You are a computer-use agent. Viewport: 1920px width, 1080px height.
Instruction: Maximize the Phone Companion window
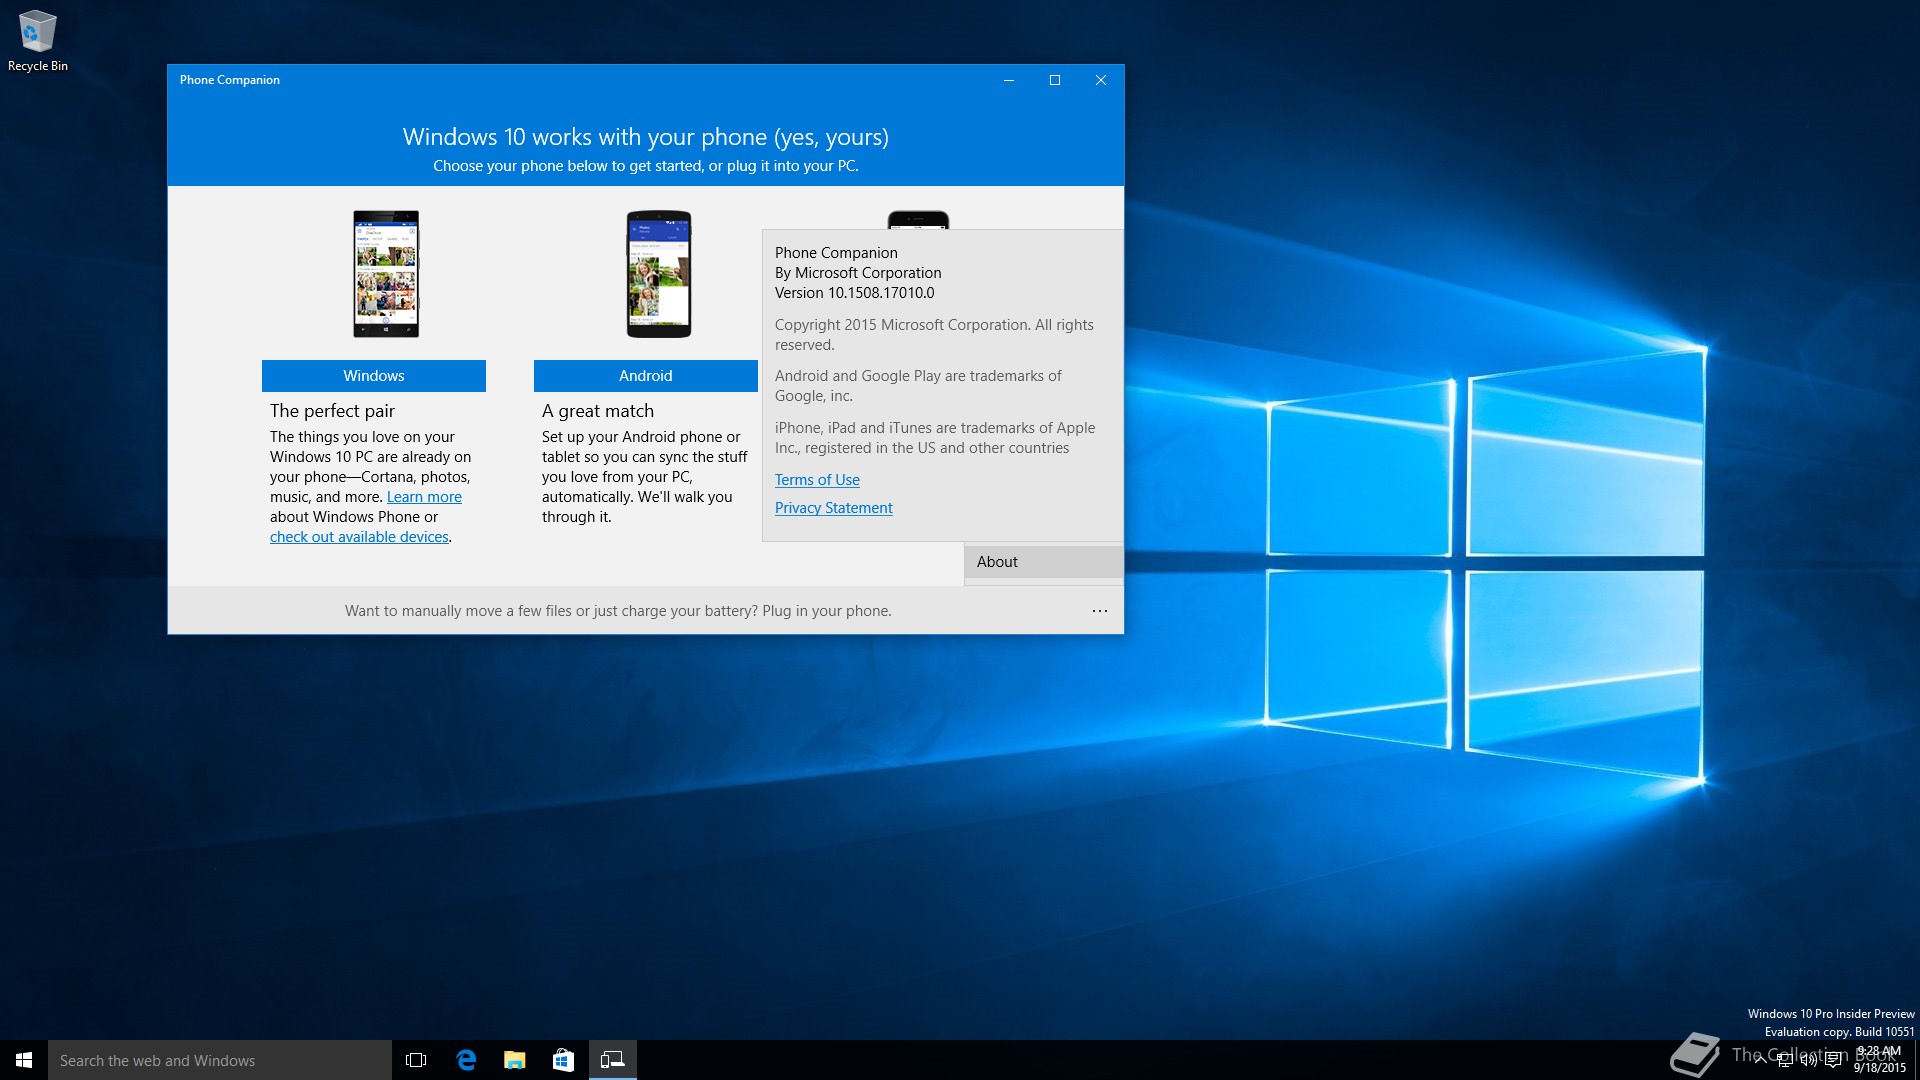(1055, 80)
